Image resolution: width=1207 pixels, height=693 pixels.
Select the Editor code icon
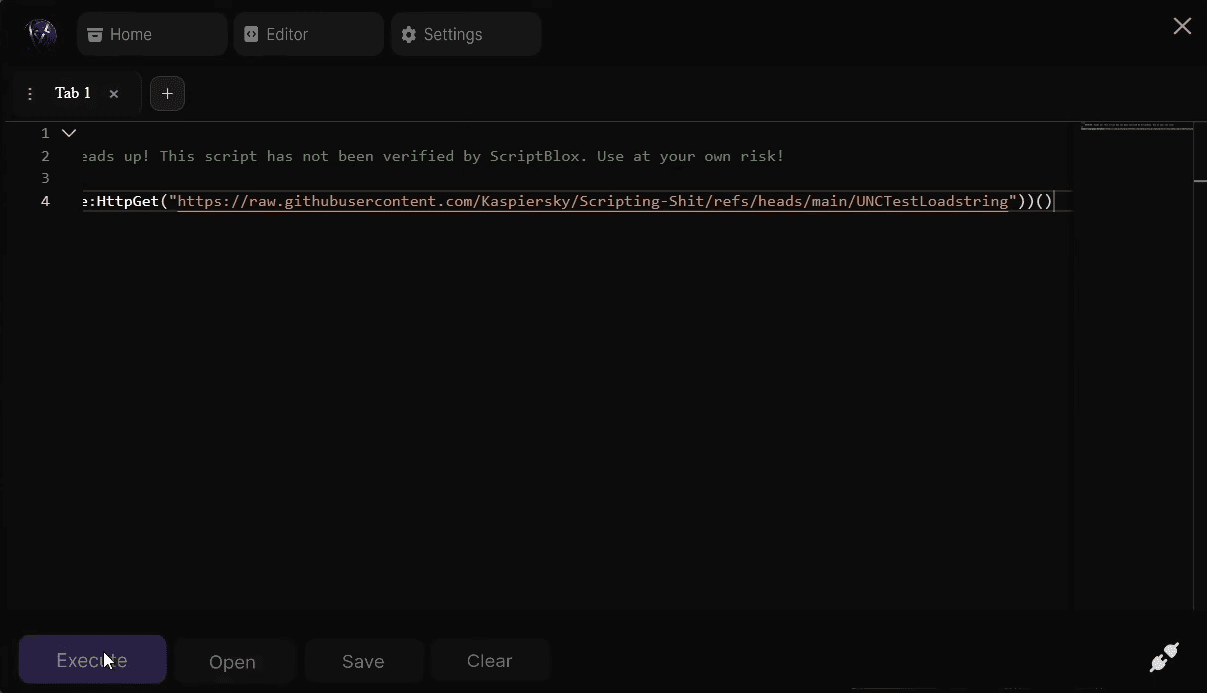[251, 34]
